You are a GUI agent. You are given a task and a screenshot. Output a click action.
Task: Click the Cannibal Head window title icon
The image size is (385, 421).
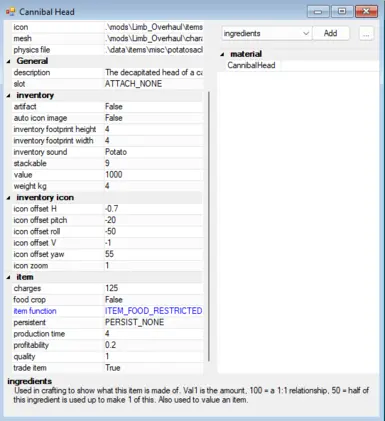(x=10, y=12)
